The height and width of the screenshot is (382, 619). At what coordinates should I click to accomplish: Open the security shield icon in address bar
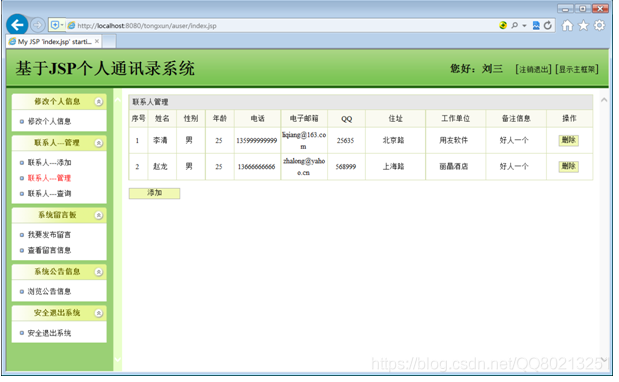[55, 25]
